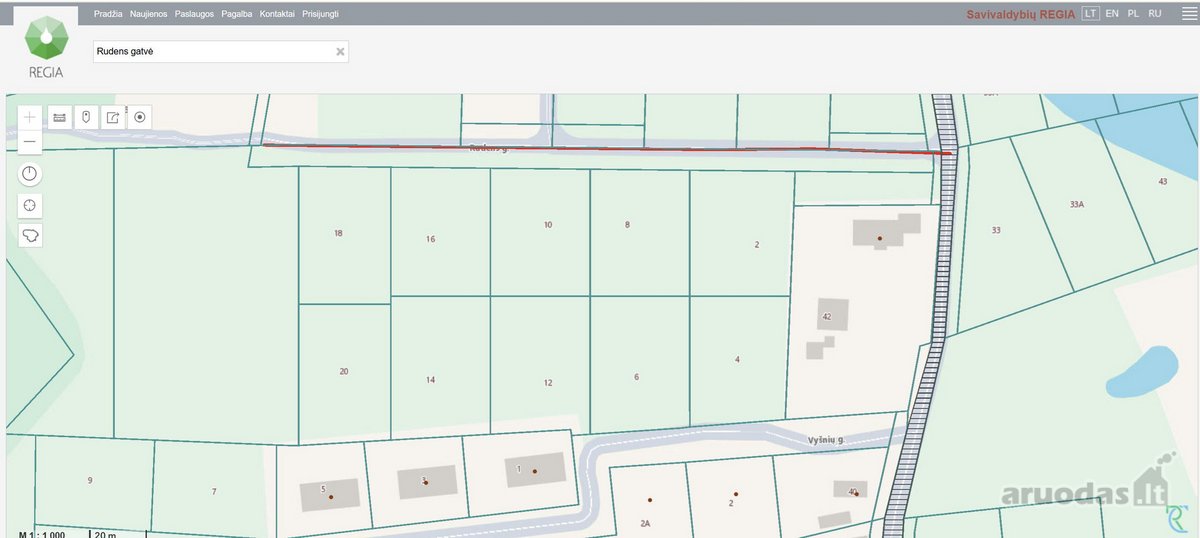Select parcel number 8 on map
The height and width of the screenshot is (538, 1200).
pos(627,225)
